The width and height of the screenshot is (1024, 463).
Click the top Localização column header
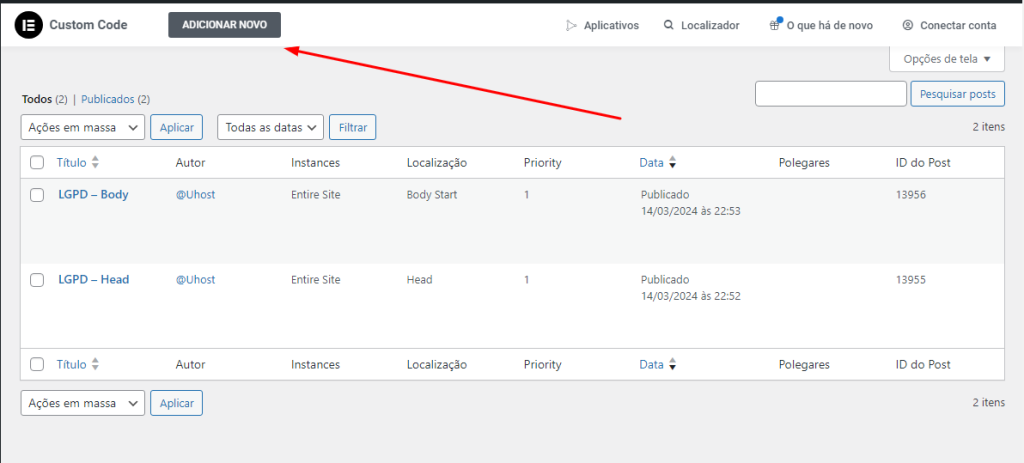(x=436, y=163)
